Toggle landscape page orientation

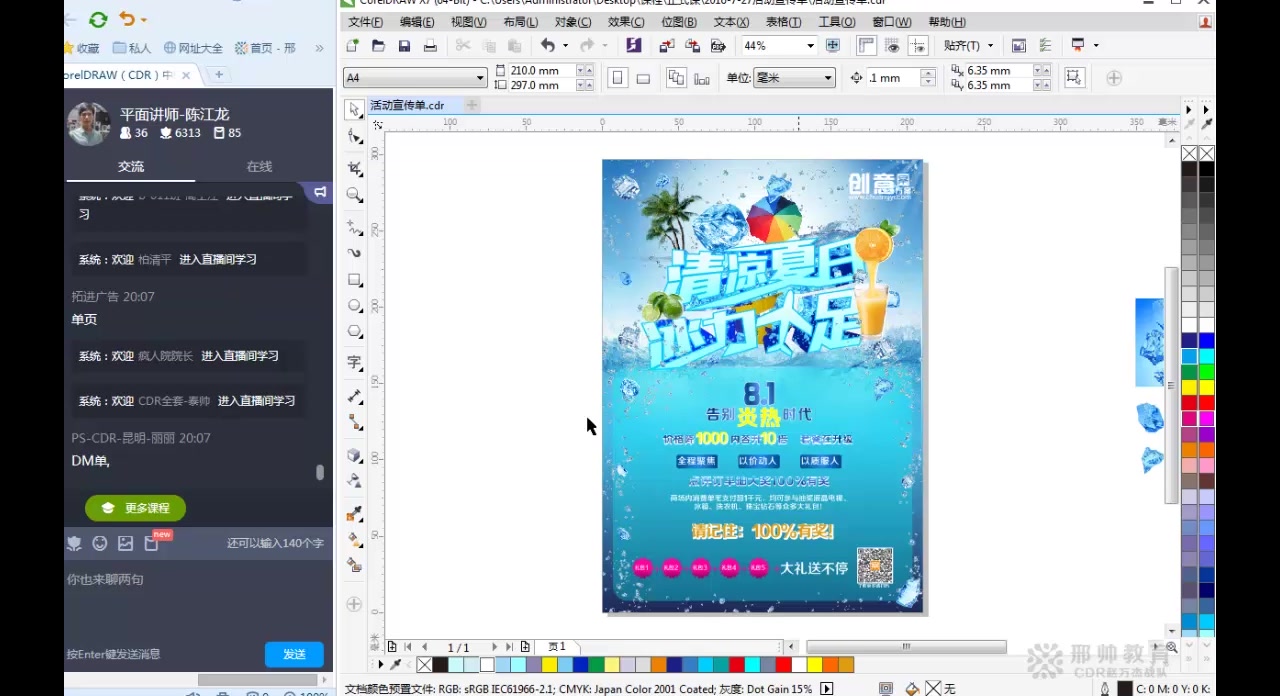(643, 78)
